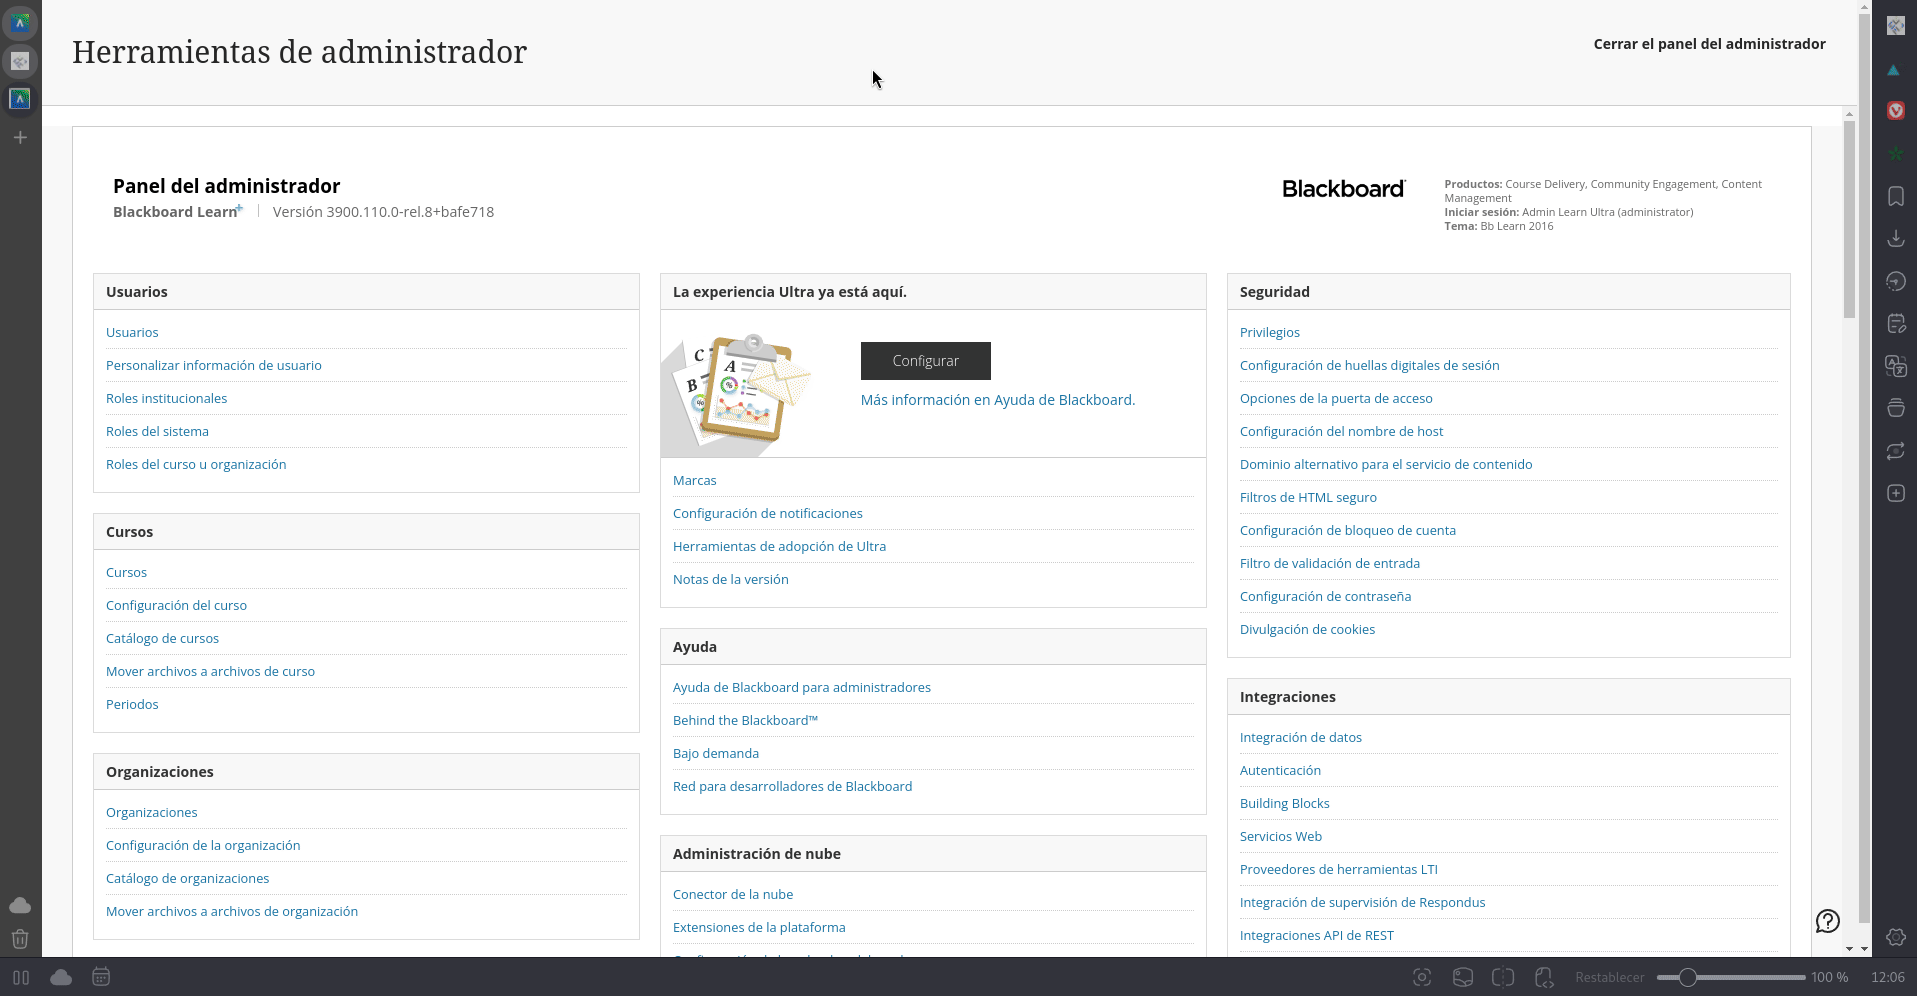1917x996 pixels.
Task: Click the capture page screenshot icon
Action: tap(1422, 977)
